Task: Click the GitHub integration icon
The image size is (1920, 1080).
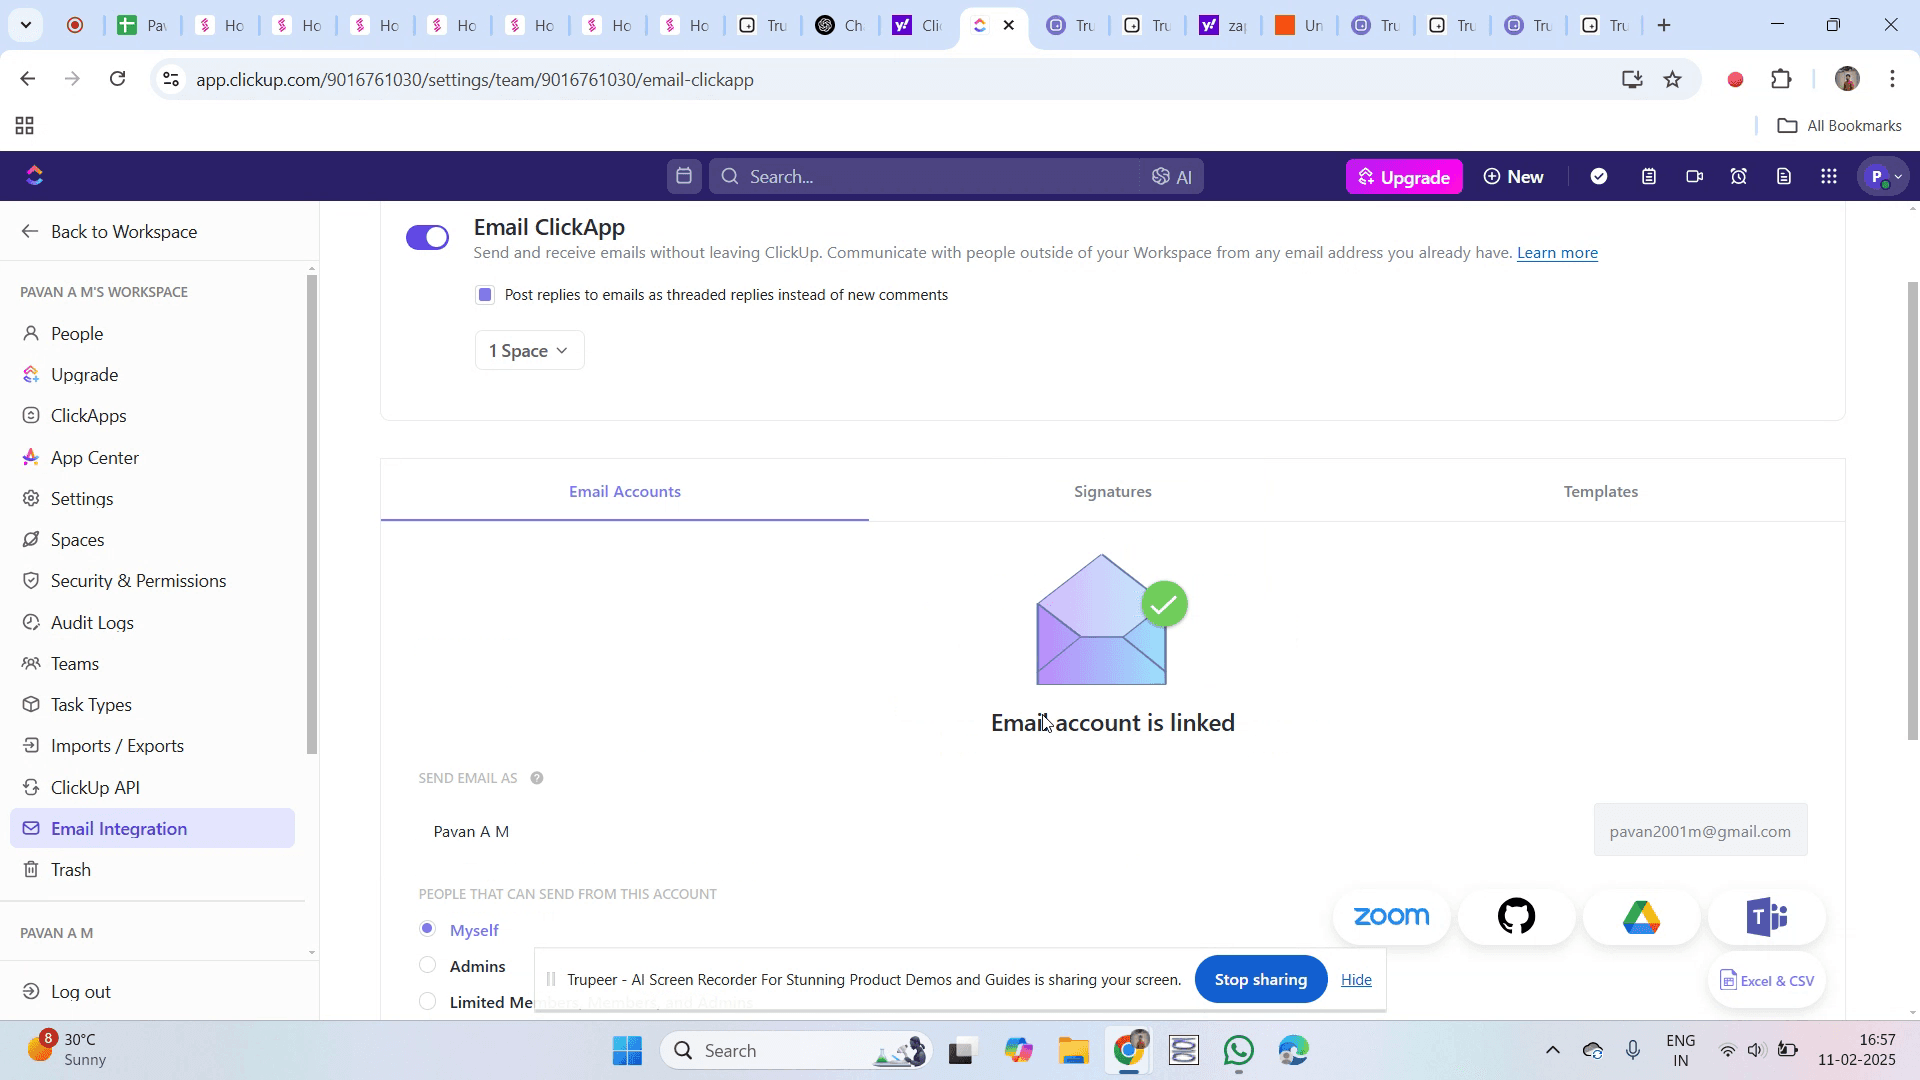Action: click(1516, 916)
